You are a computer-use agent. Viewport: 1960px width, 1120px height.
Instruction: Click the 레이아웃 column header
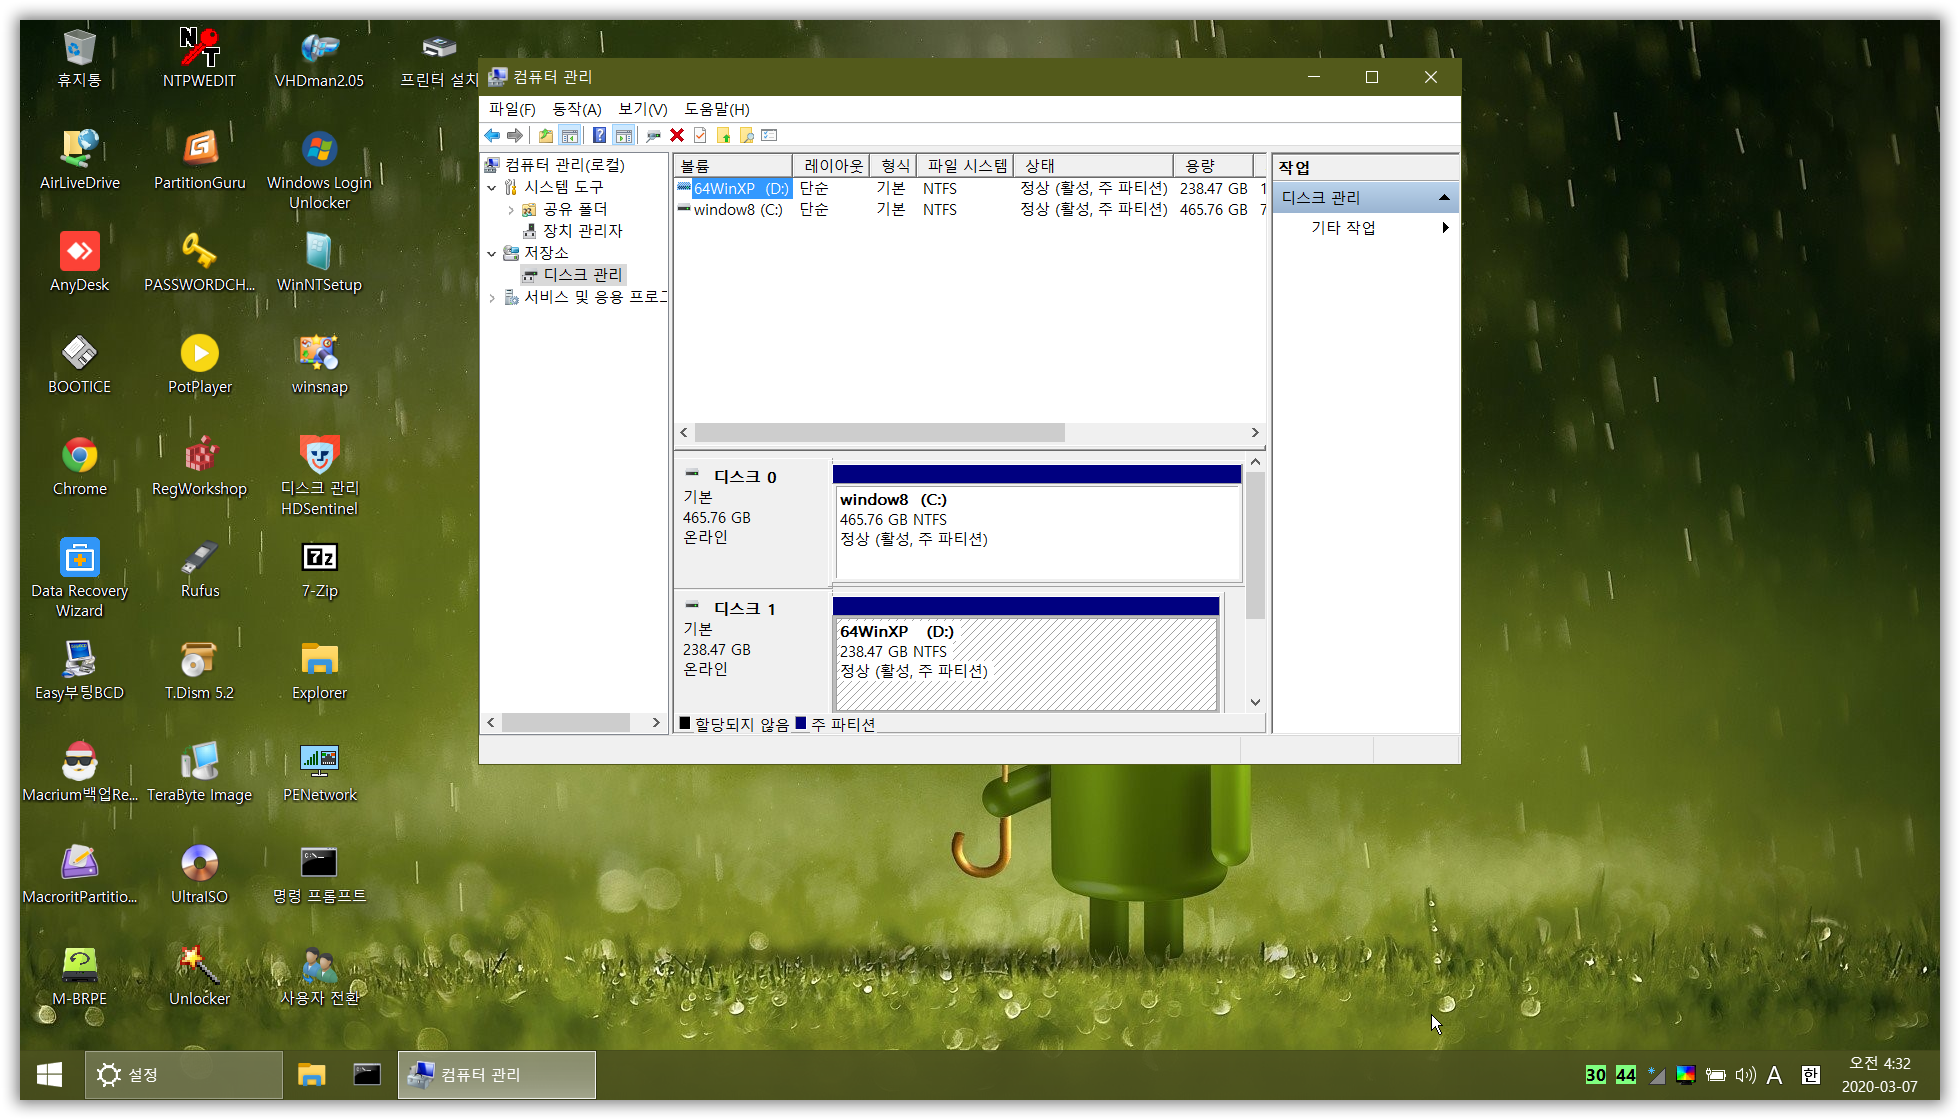pos(831,165)
